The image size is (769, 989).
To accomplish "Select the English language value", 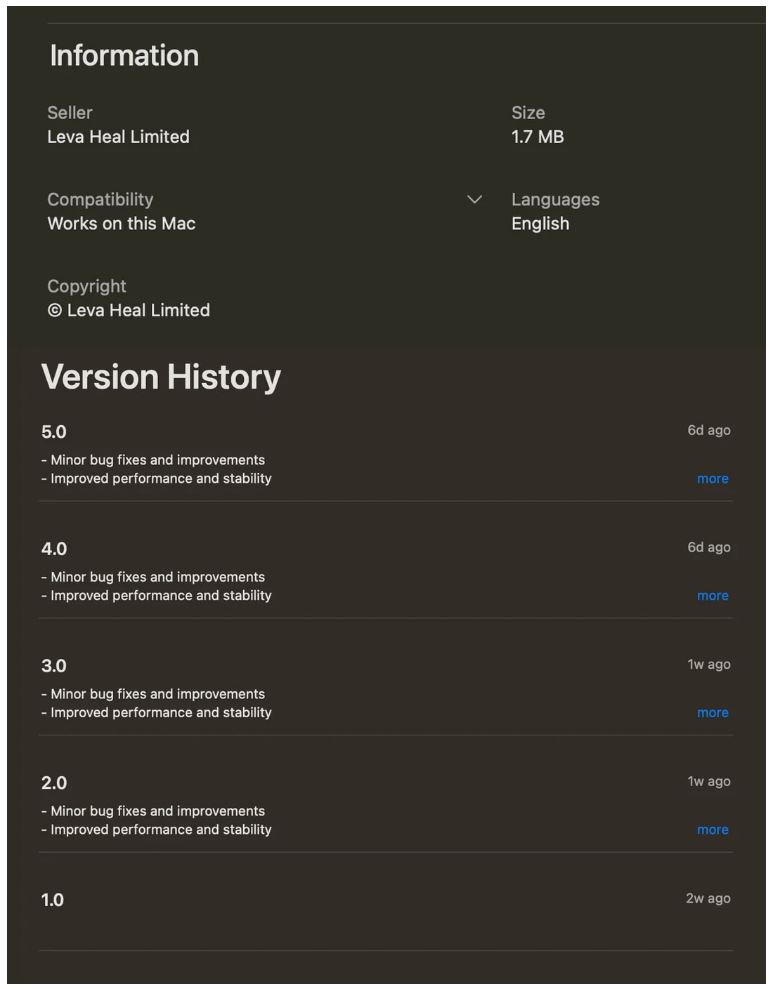I will 540,224.
